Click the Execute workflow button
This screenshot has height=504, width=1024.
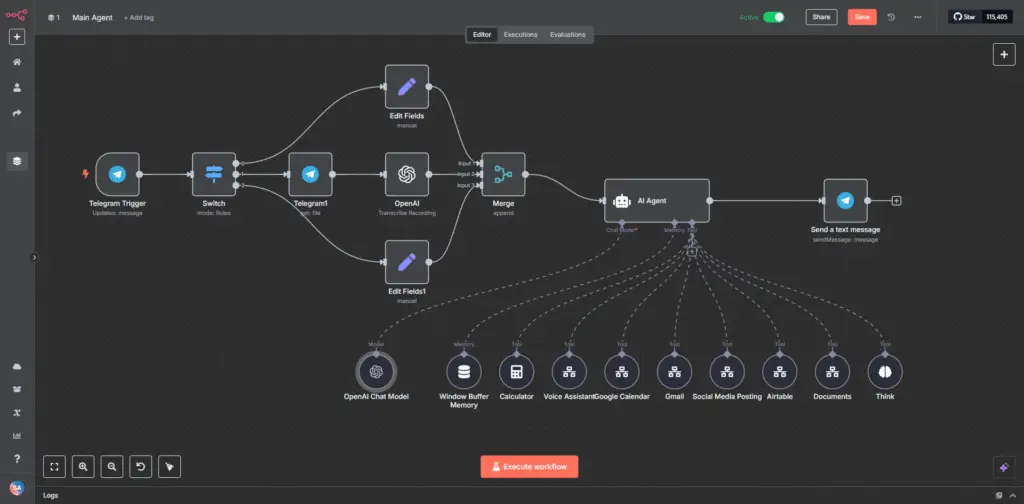pos(529,467)
